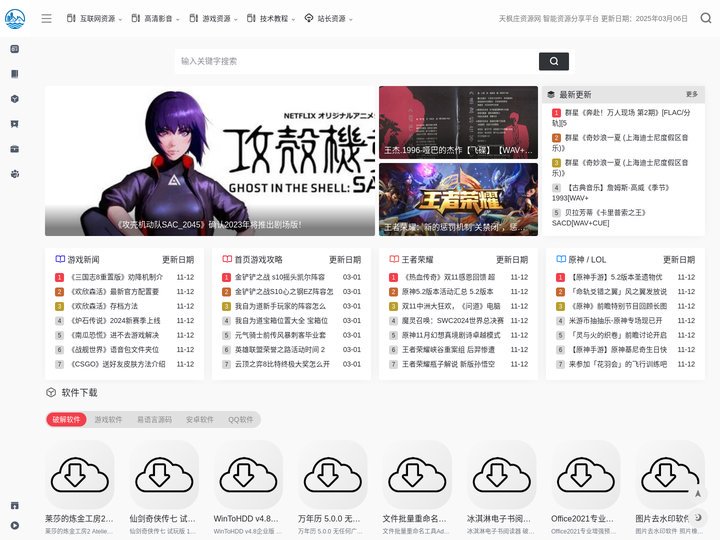Open 云顶之弈8比特终极大奖怎么开 article
Image resolution: width=720 pixels, height=540 pixels.
coord(282,364)
